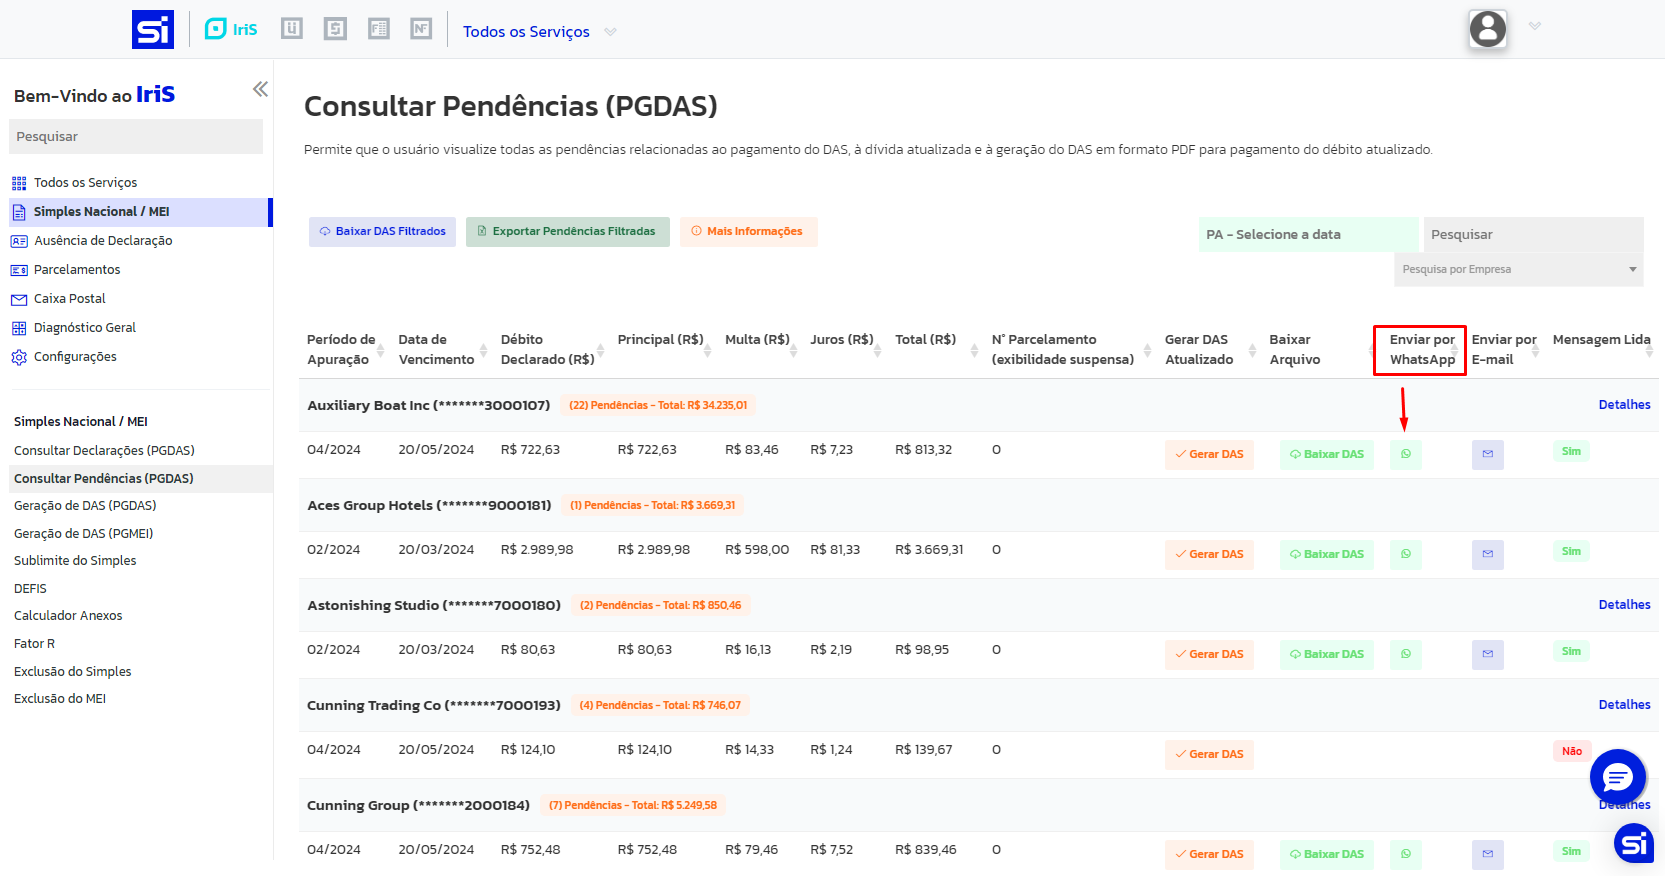The height and width of the screenshot is (876, 1665).
Task: Open the Pesquisa por Empresa dropdown
Action: [1518, 269]
